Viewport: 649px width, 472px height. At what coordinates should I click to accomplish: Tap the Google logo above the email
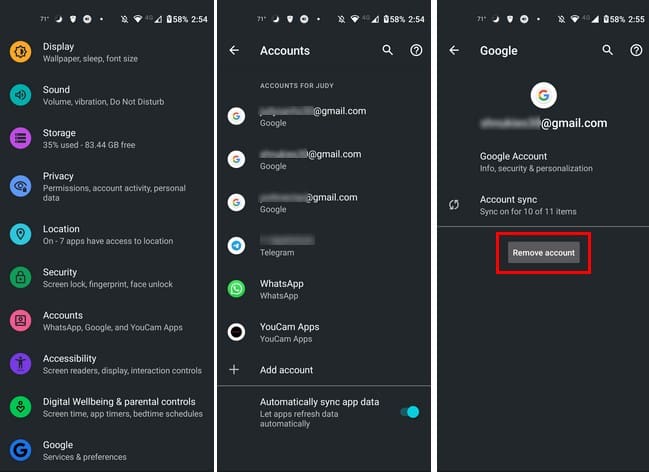coord(543,95)
